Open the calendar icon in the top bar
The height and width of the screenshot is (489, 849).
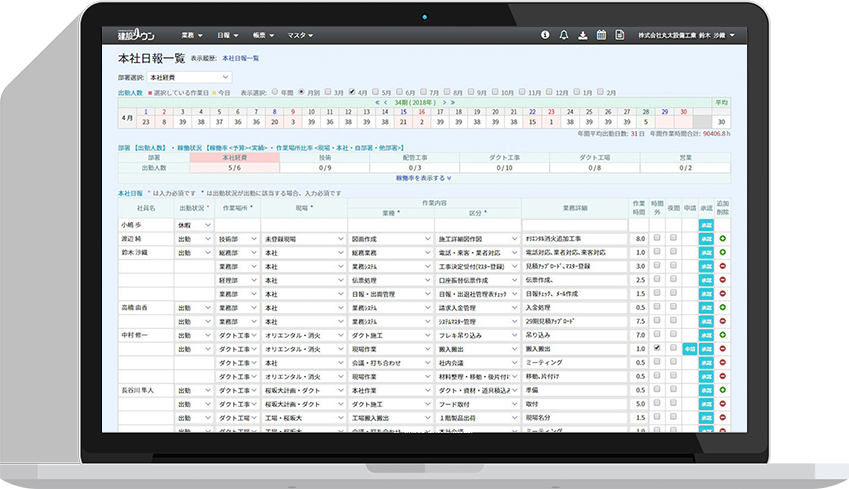[x=601, y=35]
